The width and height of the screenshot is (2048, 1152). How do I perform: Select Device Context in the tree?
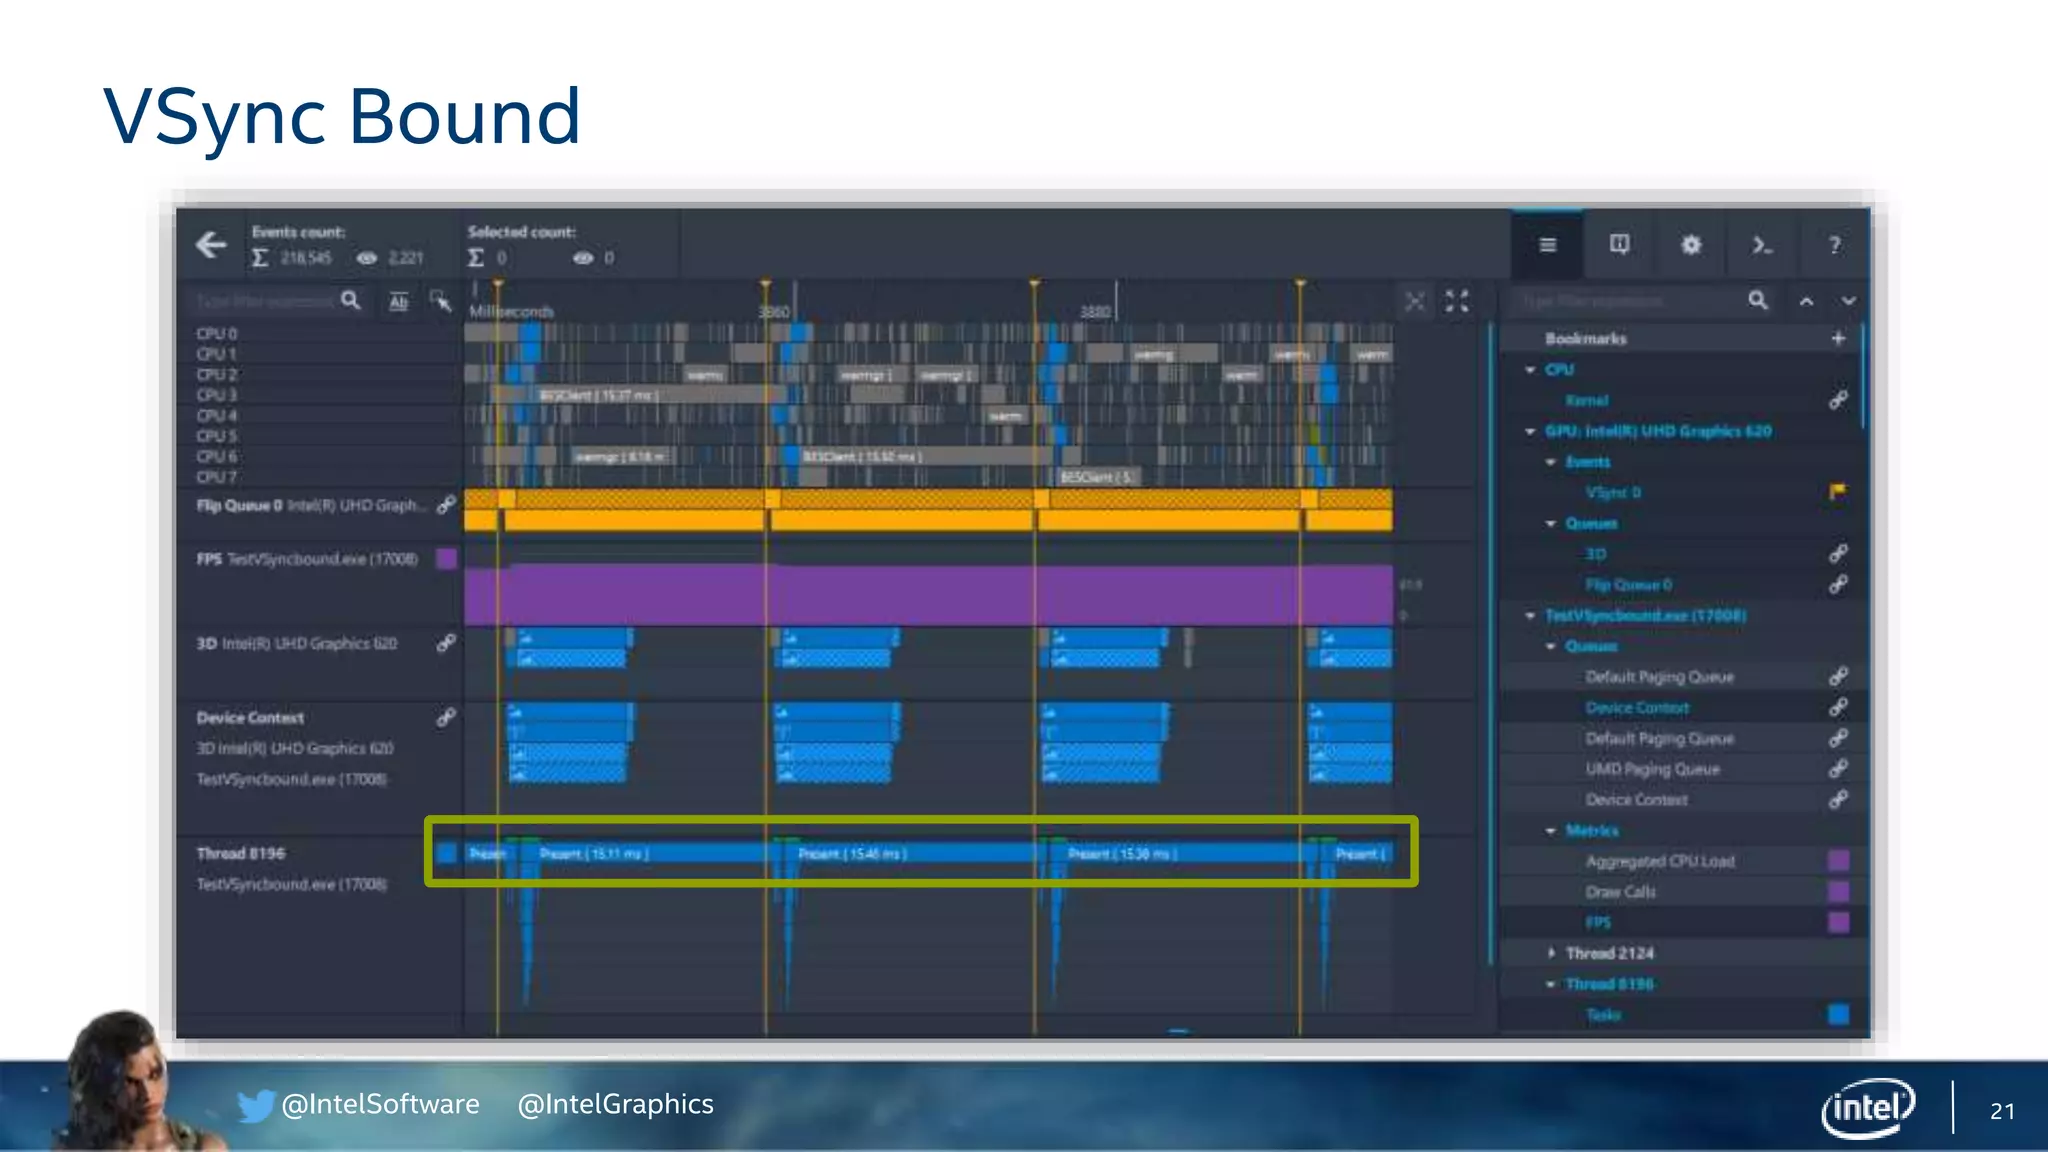click(x=1637, y=708)
